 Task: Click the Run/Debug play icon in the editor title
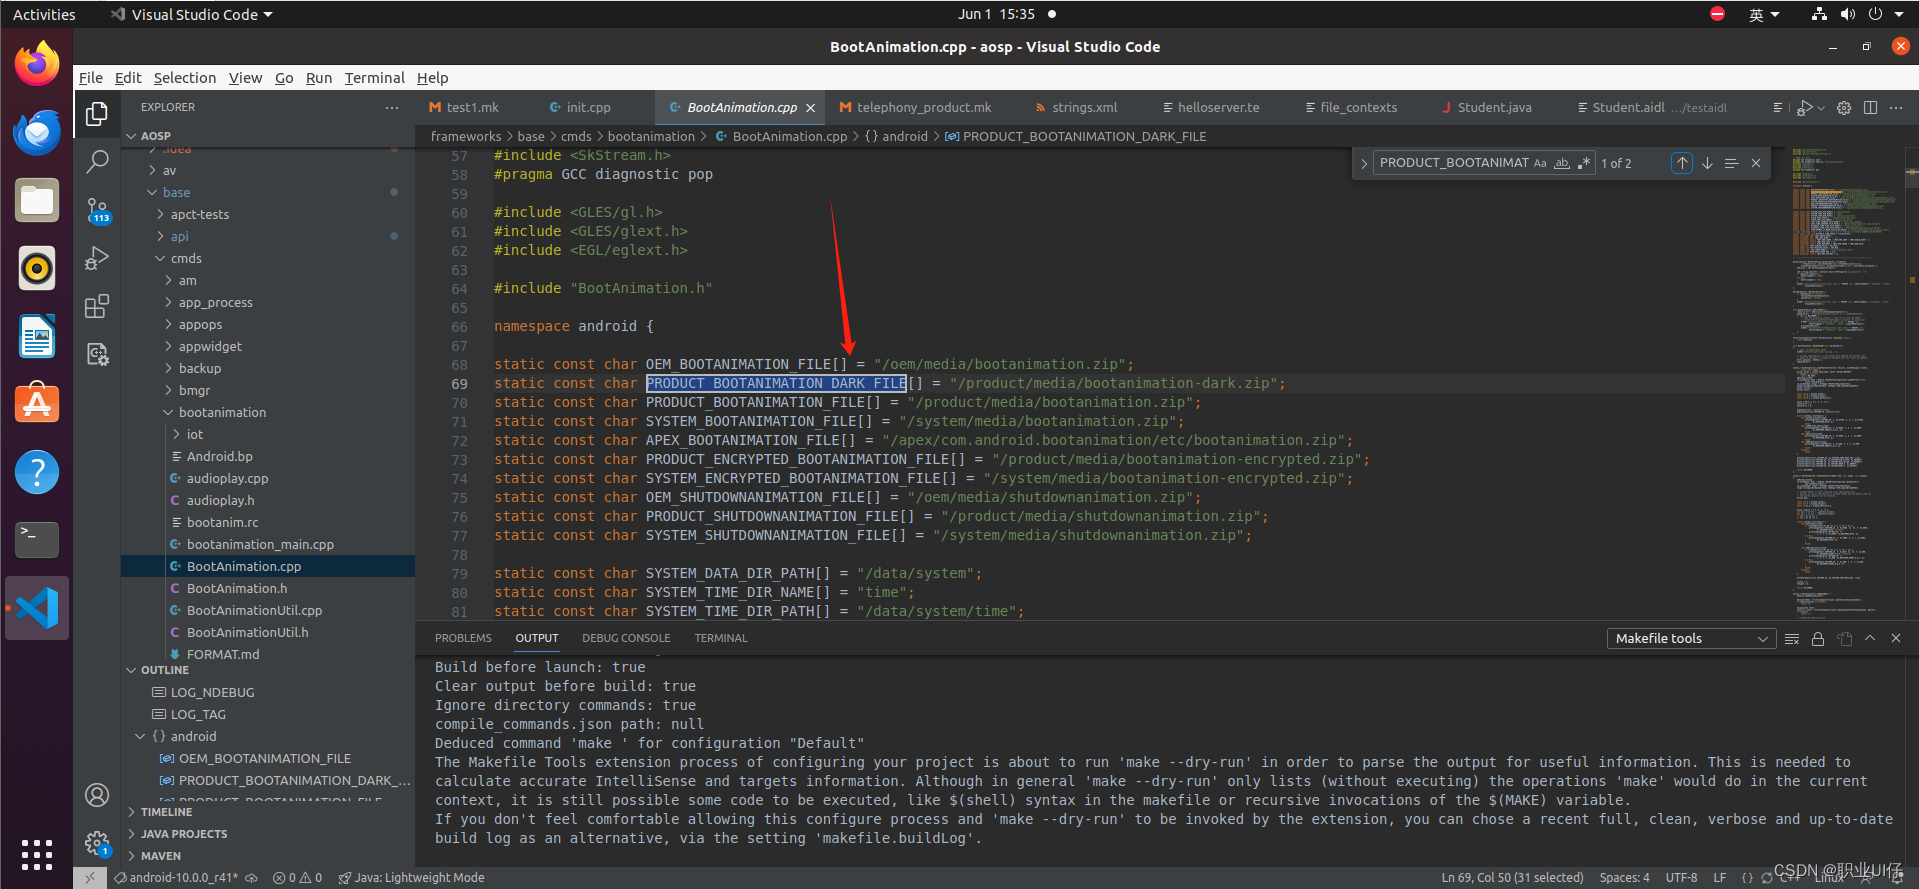click(1804, 108)
